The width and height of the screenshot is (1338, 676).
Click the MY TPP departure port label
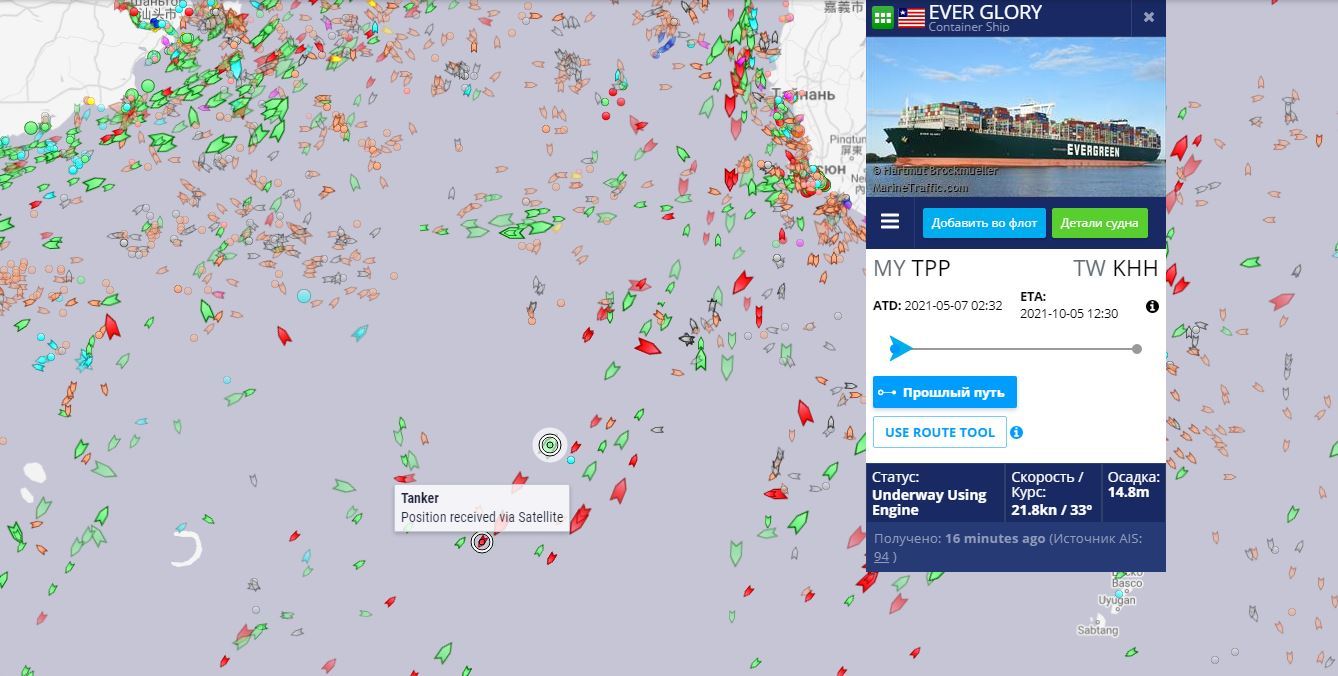[912, 268]
